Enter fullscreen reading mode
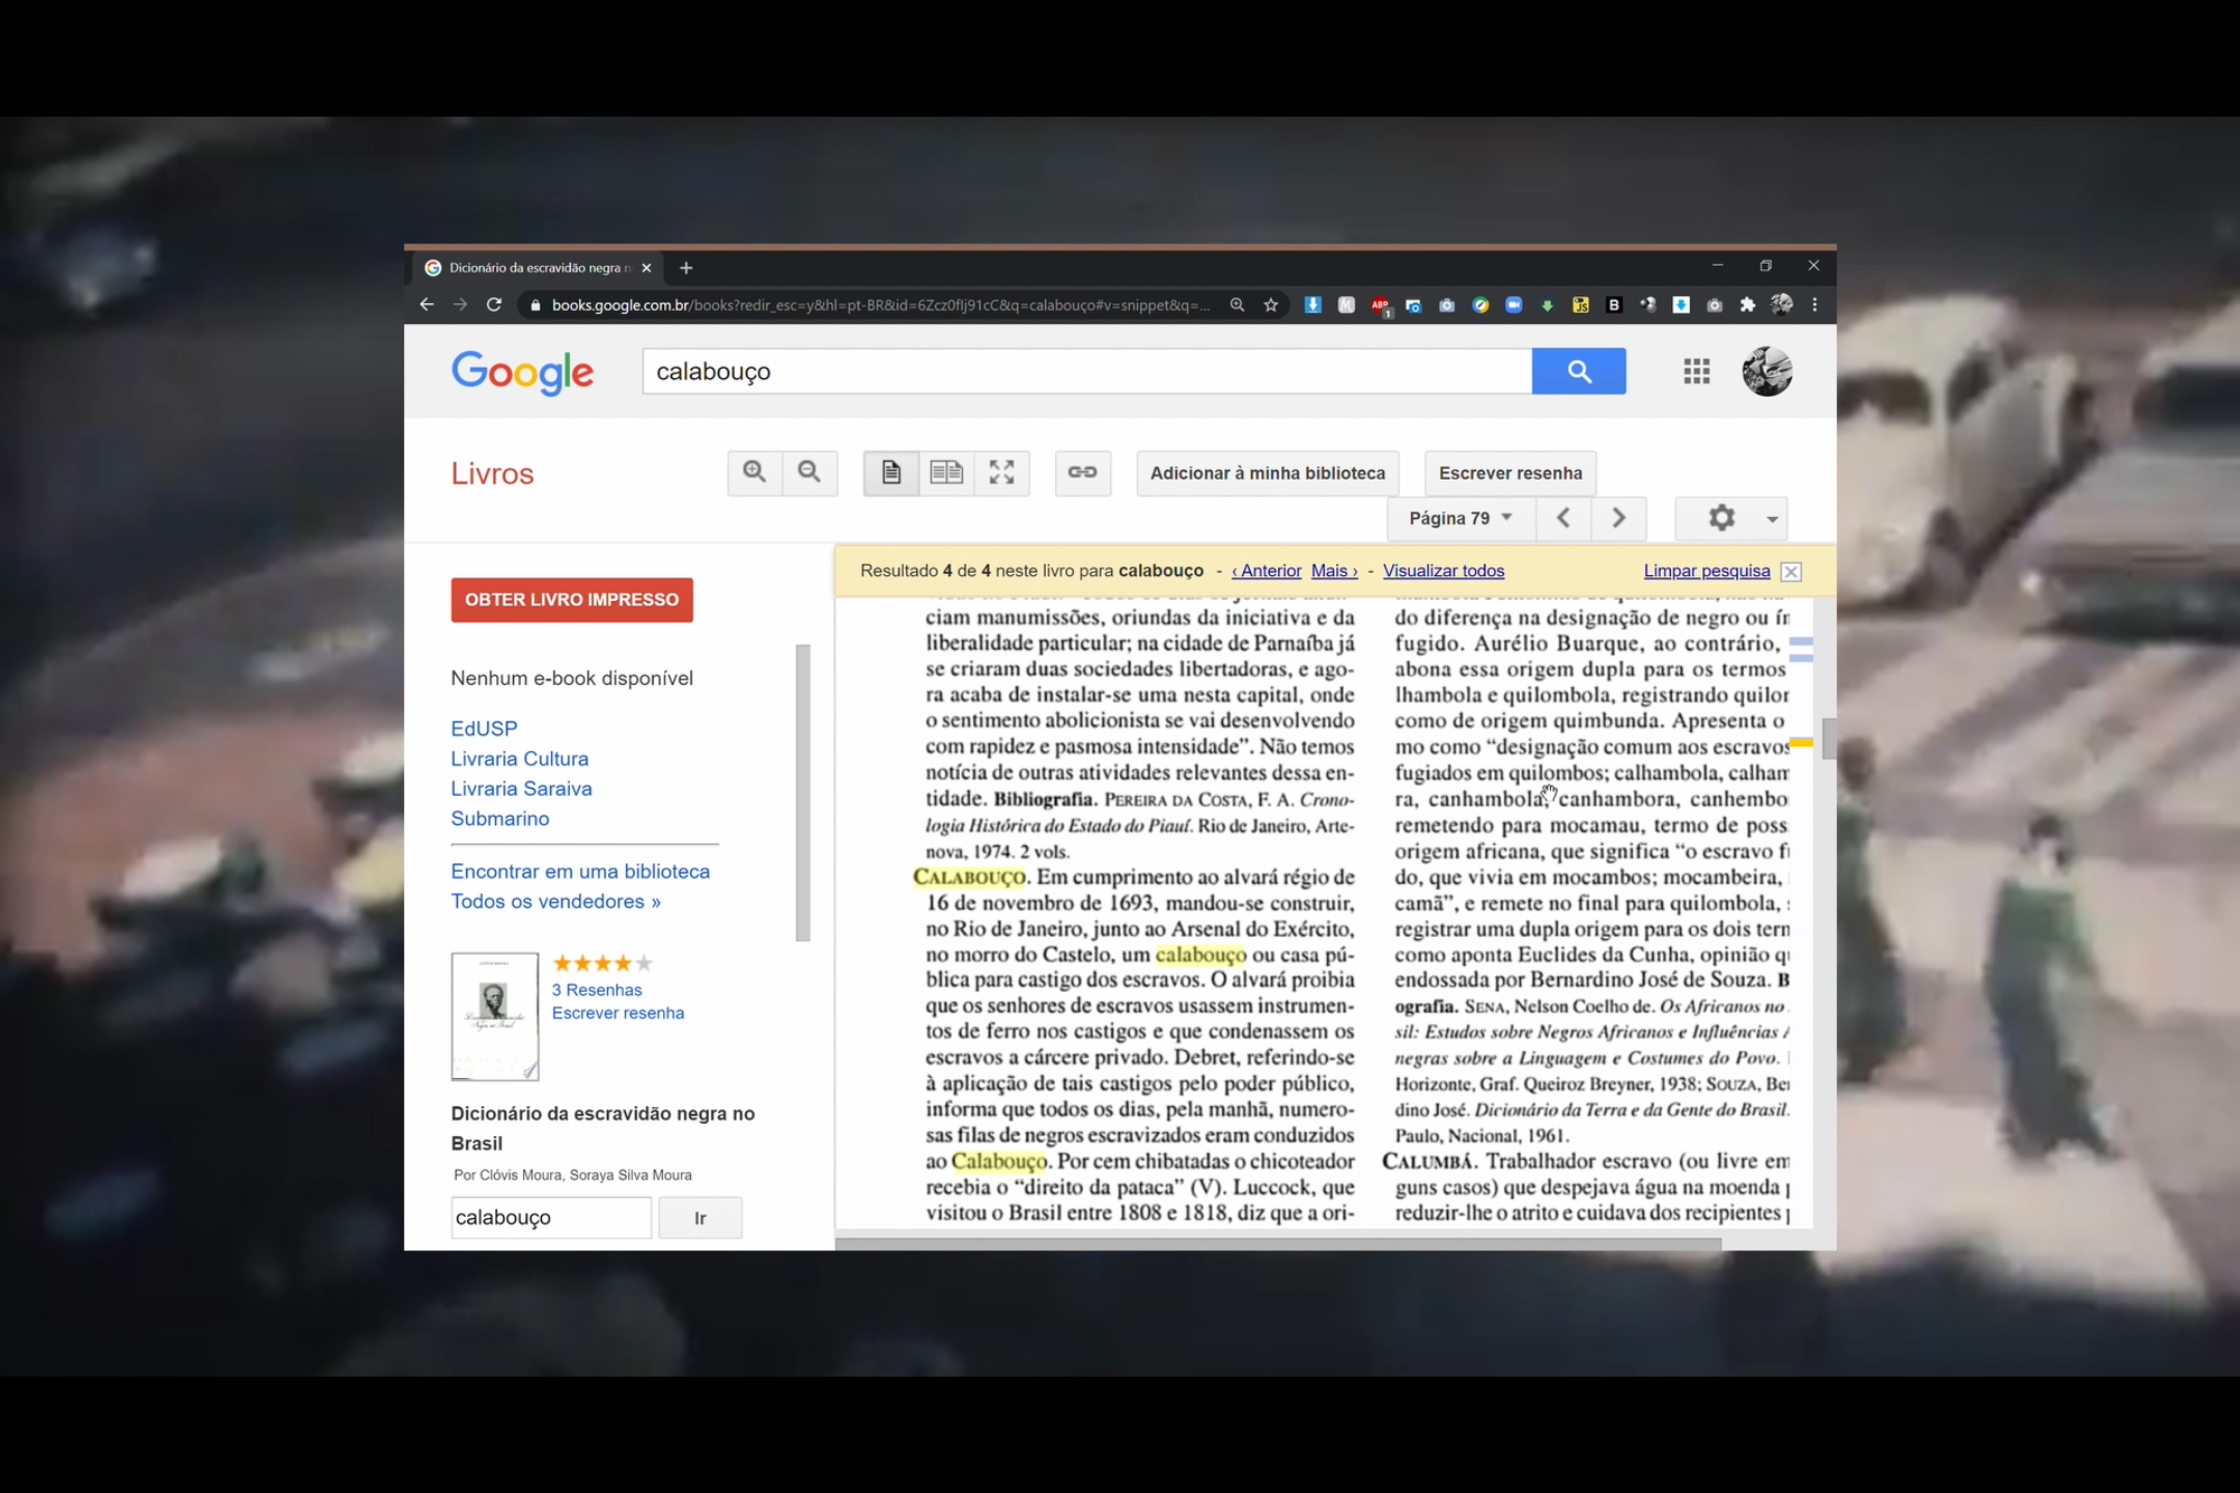This screenshot has width=2240, height=1493. pos(1001,472)
